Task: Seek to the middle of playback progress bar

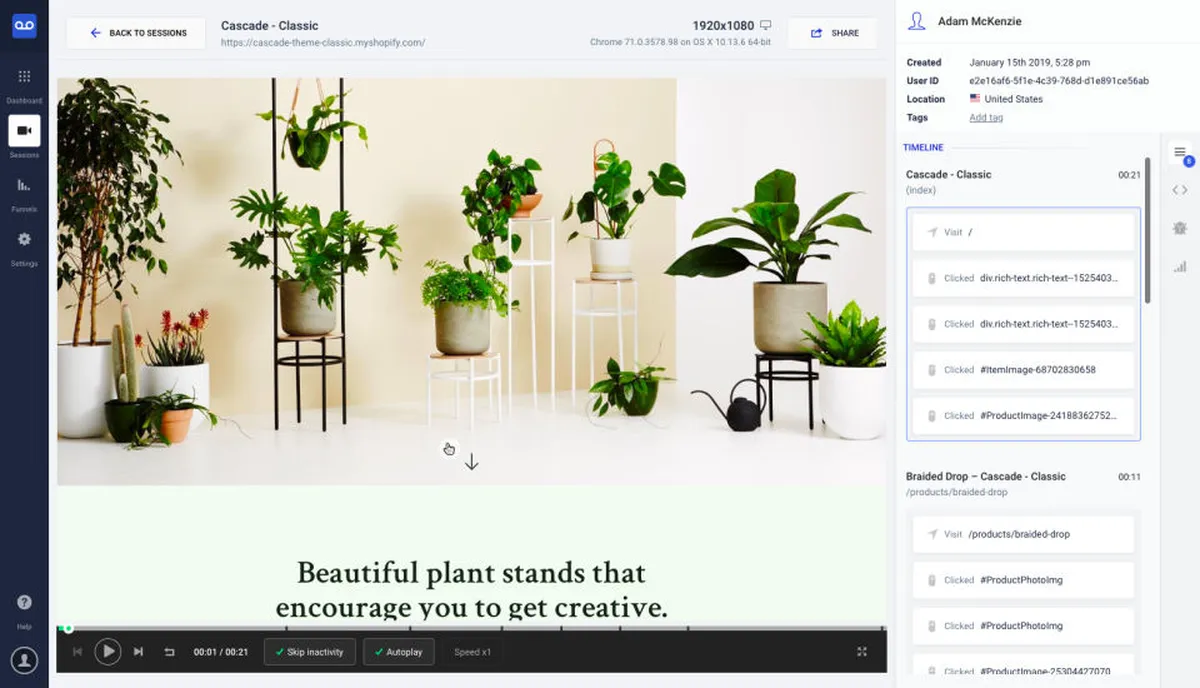Action: tap(472, 629)
